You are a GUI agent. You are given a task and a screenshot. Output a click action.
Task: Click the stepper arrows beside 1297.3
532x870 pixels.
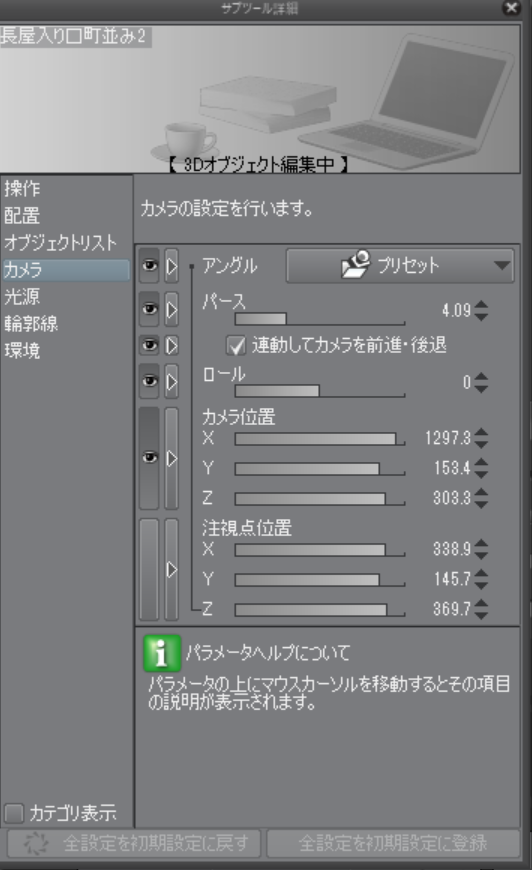pyautogui.click(x=482, y=438)
